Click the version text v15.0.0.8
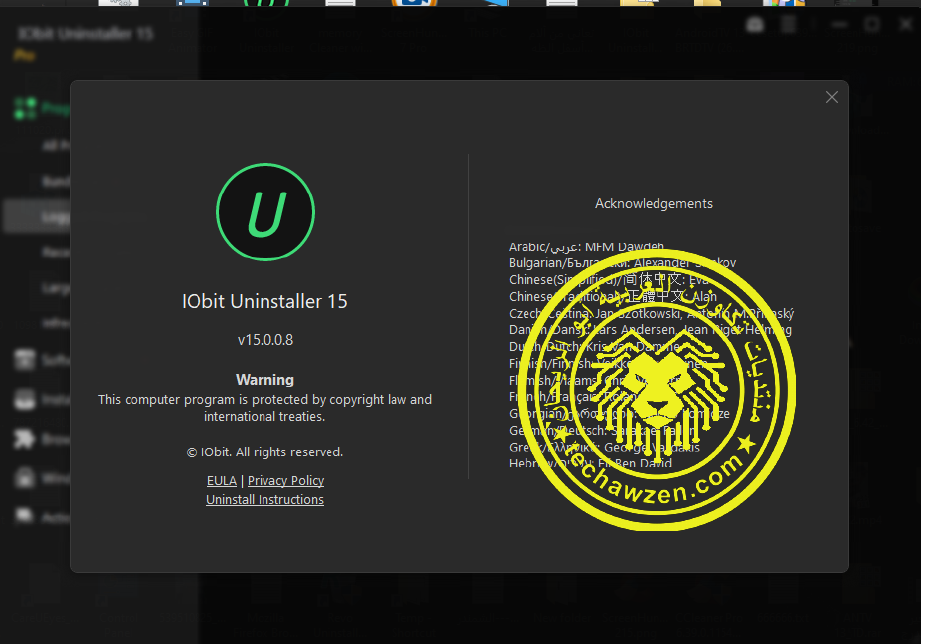 265,340
